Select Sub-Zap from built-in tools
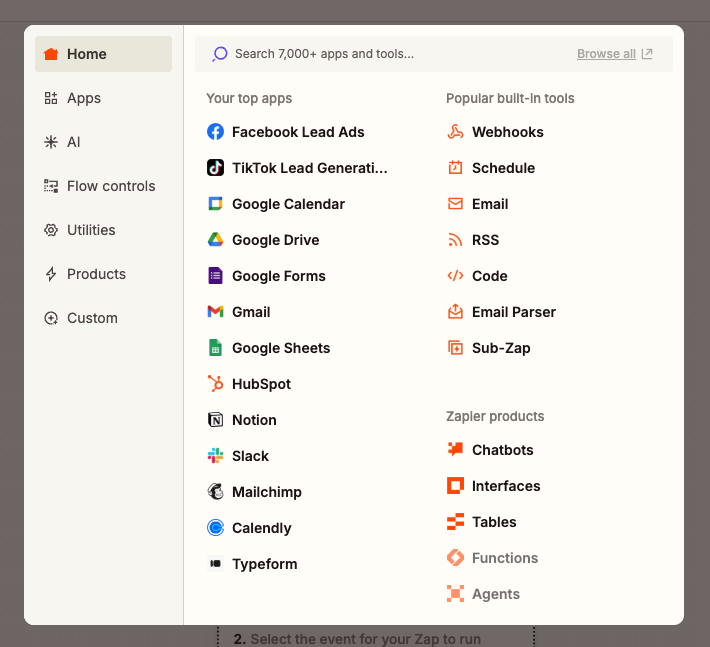This screenshot has width=710, height=647. 500,348
